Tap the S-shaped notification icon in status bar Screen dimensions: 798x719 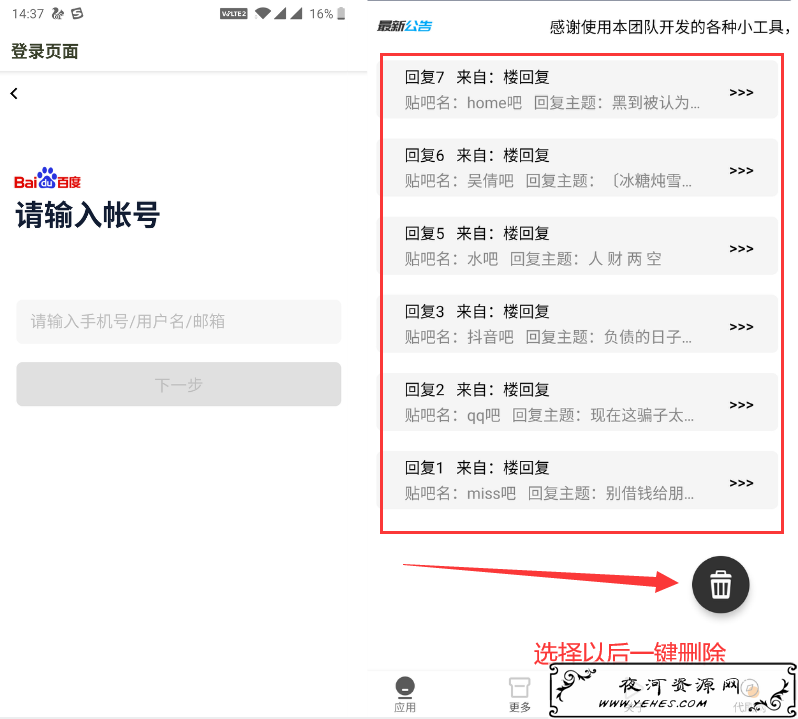pyautogui.click(x=77, y=14)
